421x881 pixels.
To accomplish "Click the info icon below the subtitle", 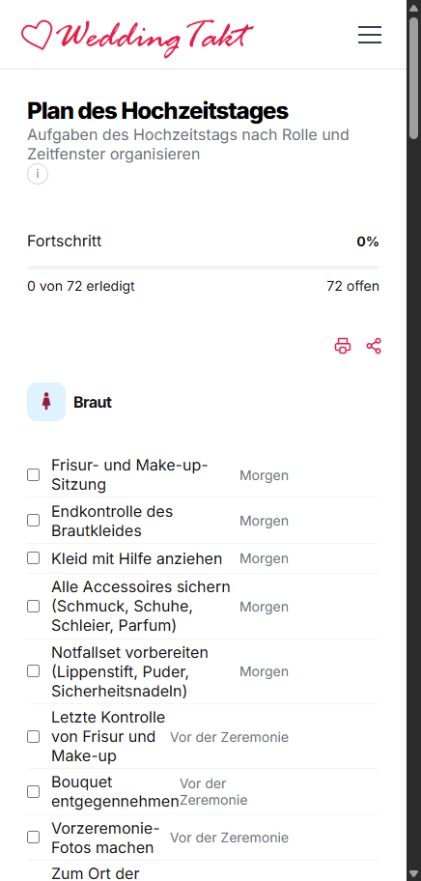I will [38, 174].
